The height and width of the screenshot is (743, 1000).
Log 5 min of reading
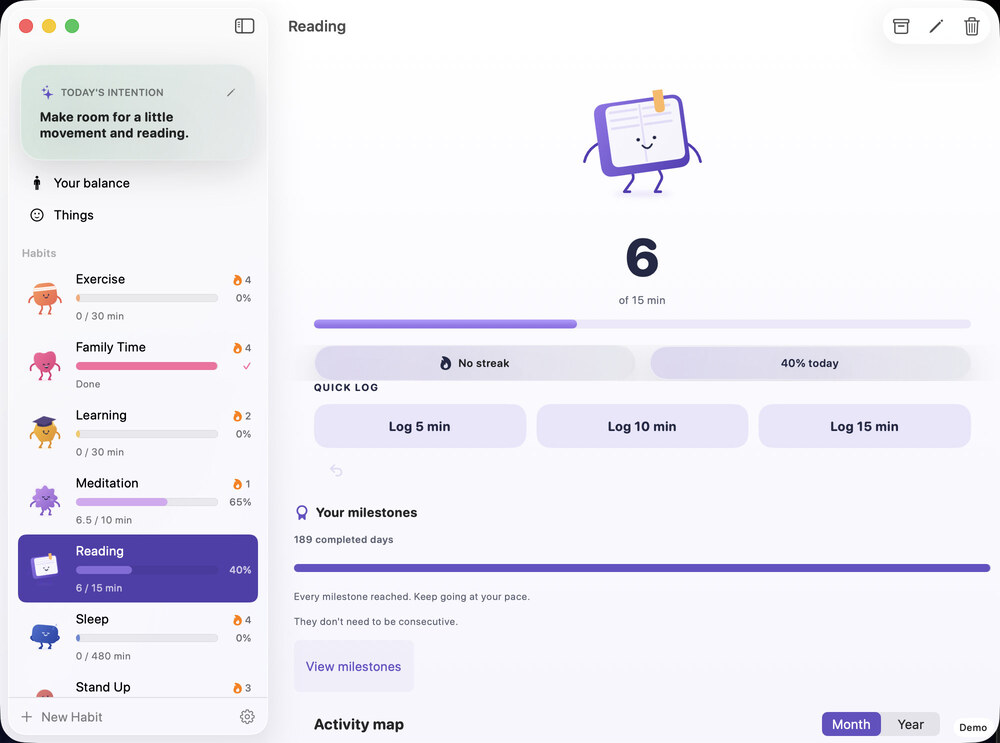420,426
